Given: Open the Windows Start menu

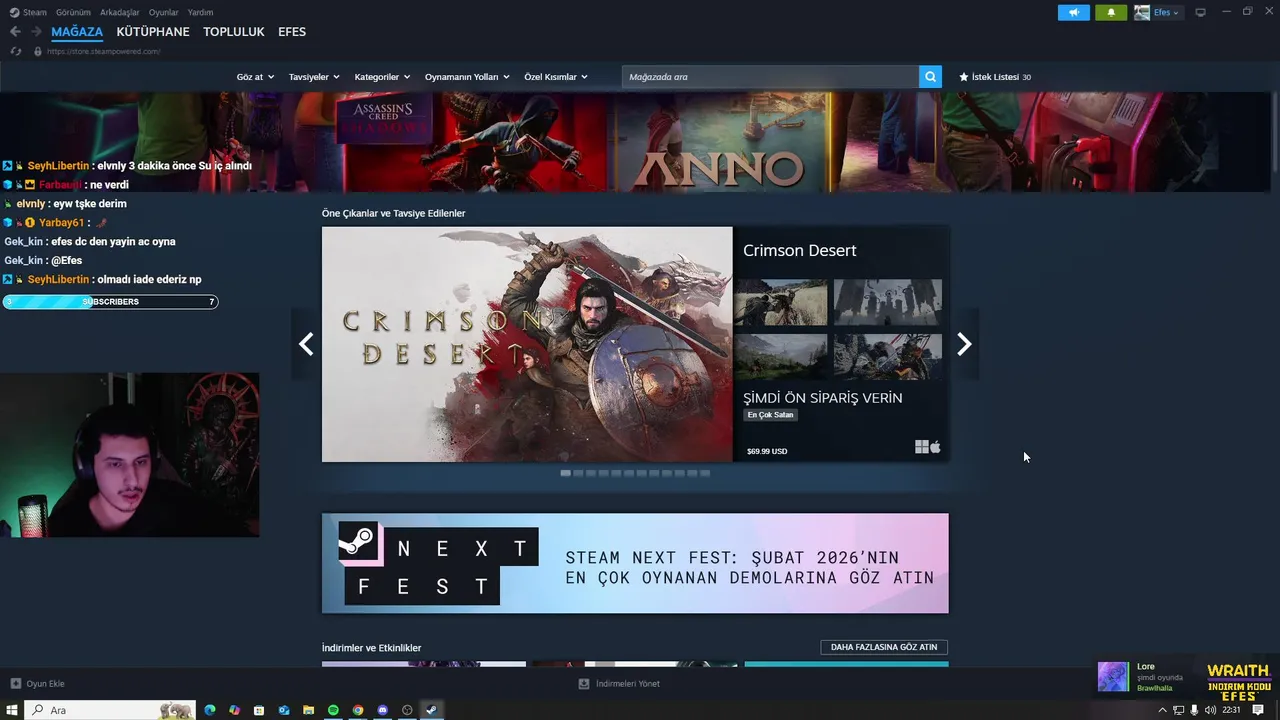Looking at the screenshot, I should pos(12,710).
